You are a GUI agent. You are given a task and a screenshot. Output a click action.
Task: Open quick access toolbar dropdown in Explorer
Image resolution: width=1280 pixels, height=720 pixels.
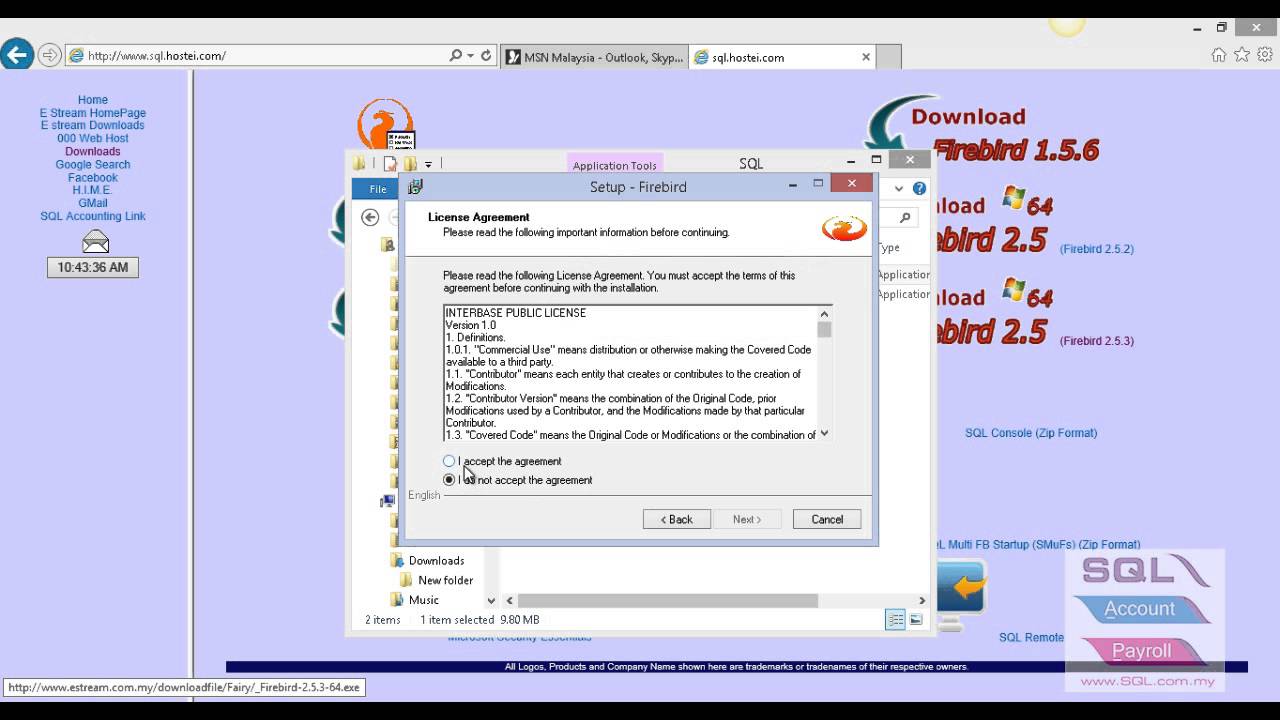click(428, 164)
